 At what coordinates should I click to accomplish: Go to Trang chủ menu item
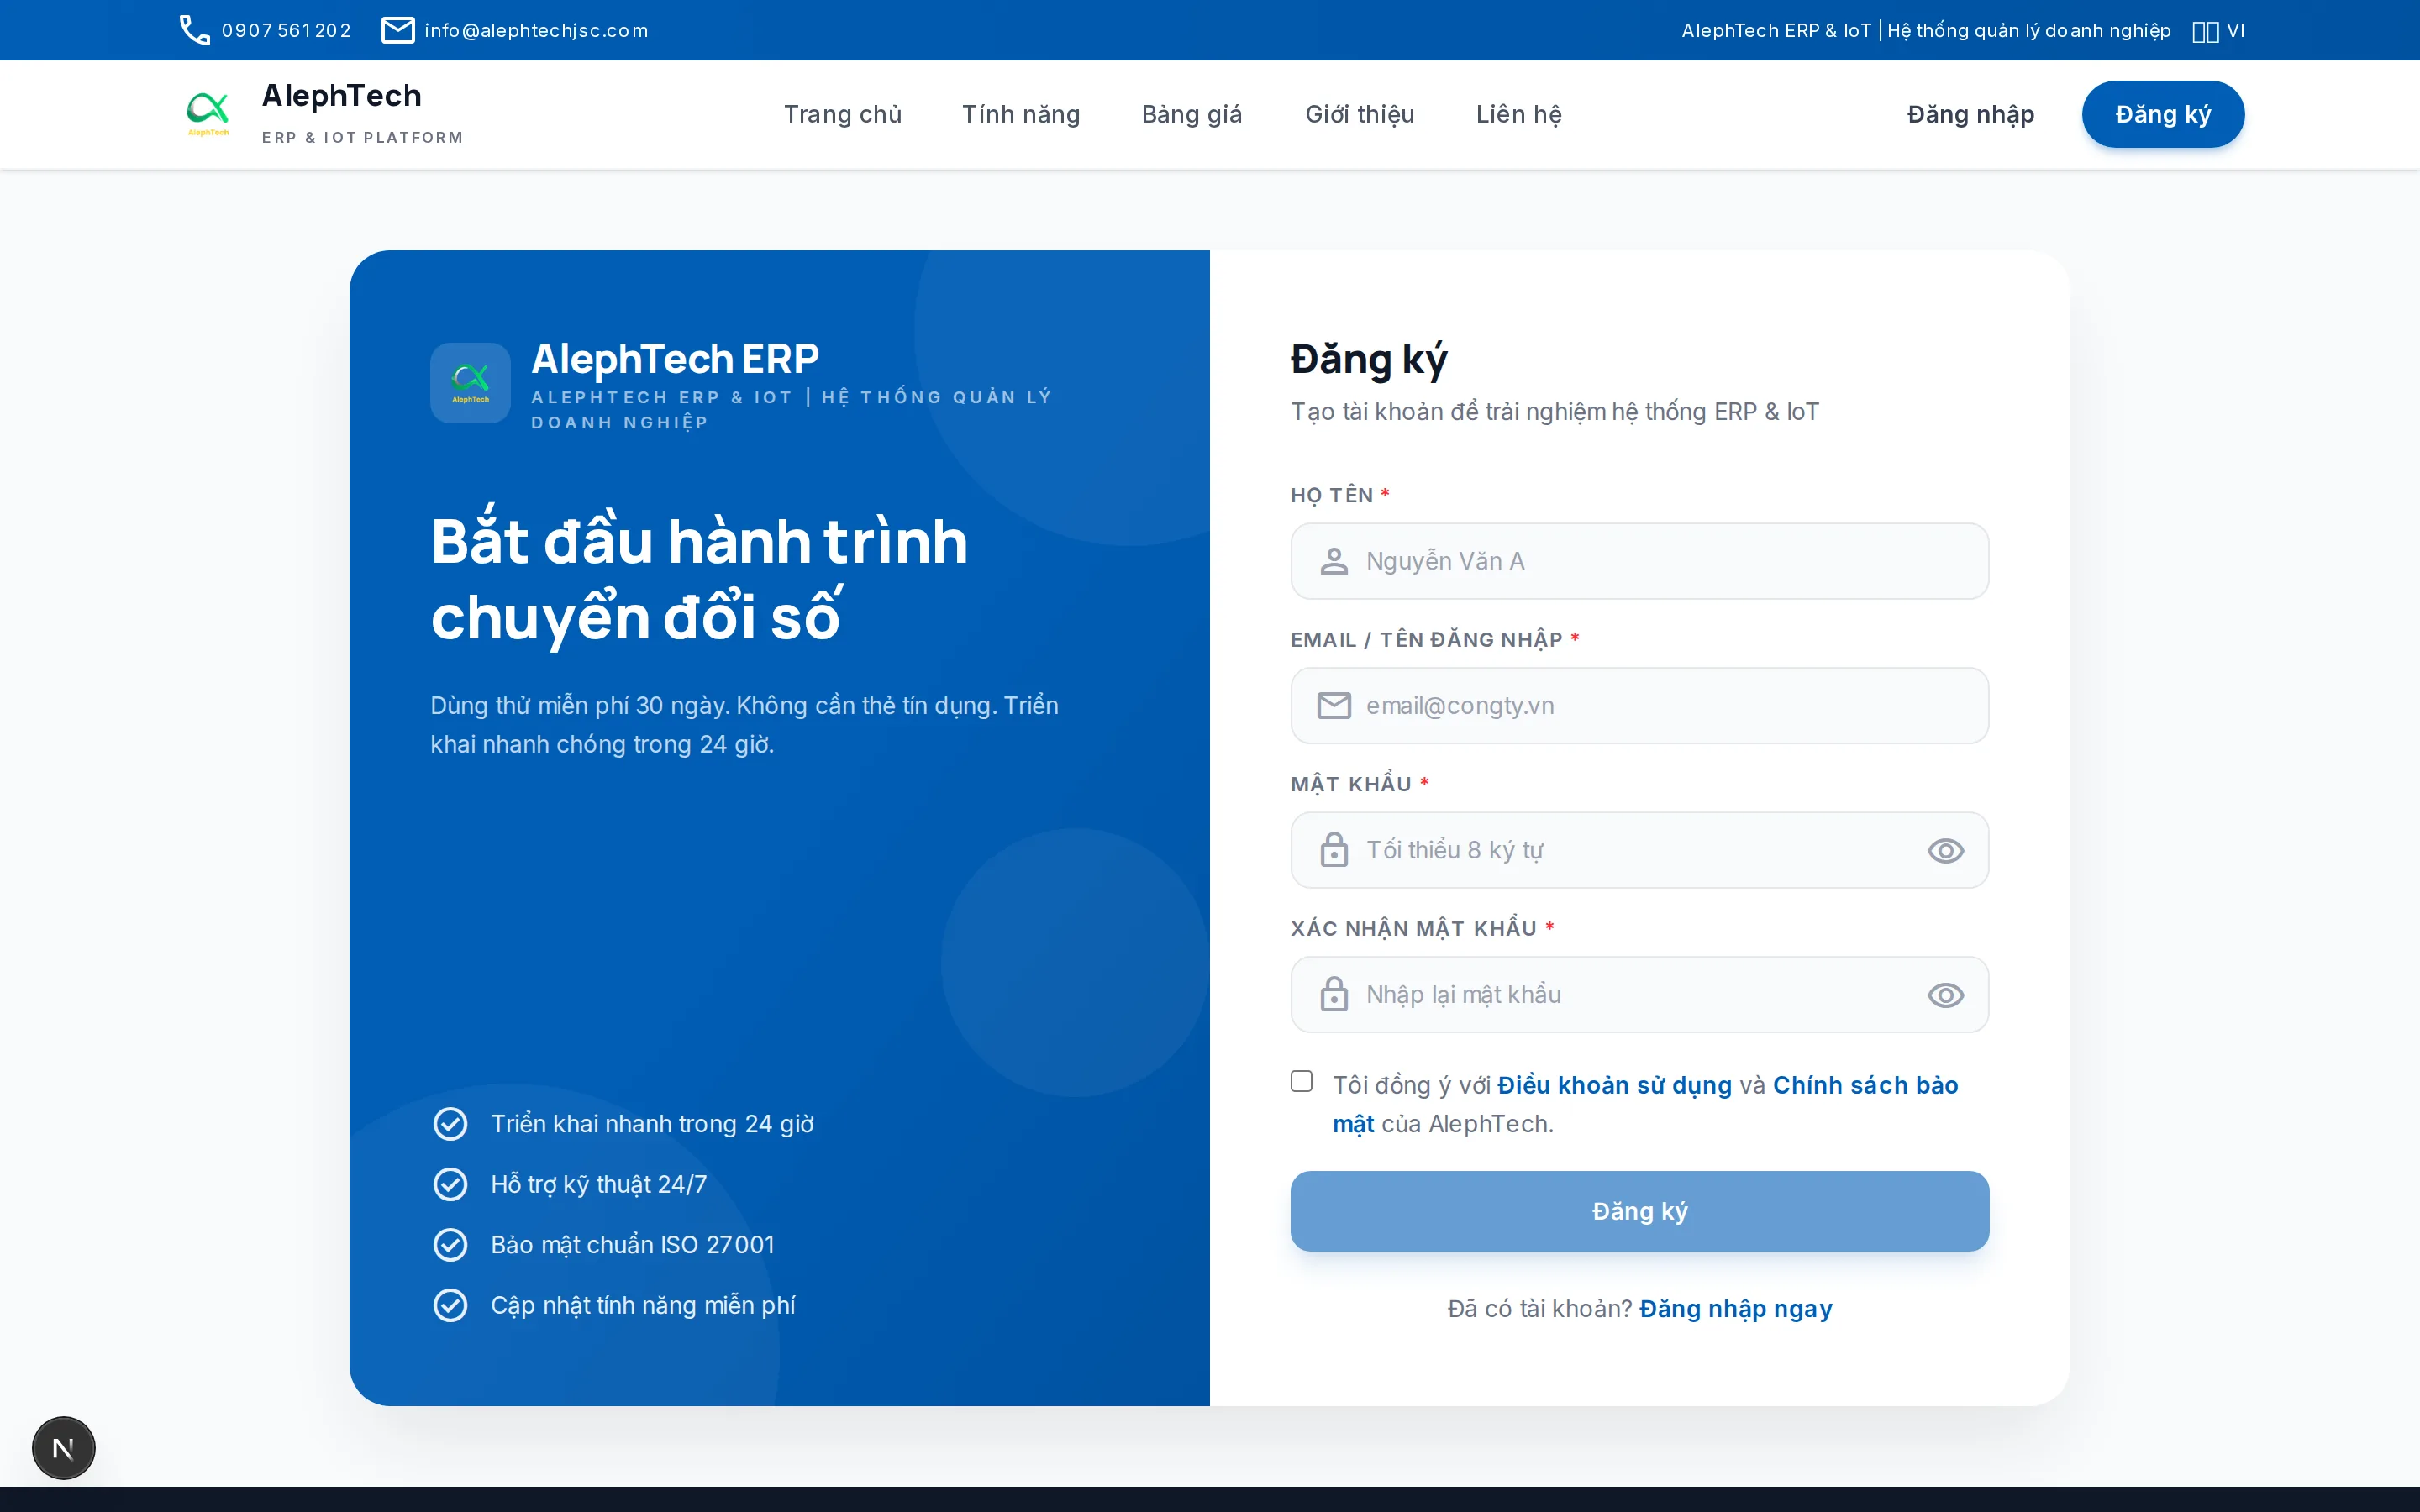pos(843,114)
